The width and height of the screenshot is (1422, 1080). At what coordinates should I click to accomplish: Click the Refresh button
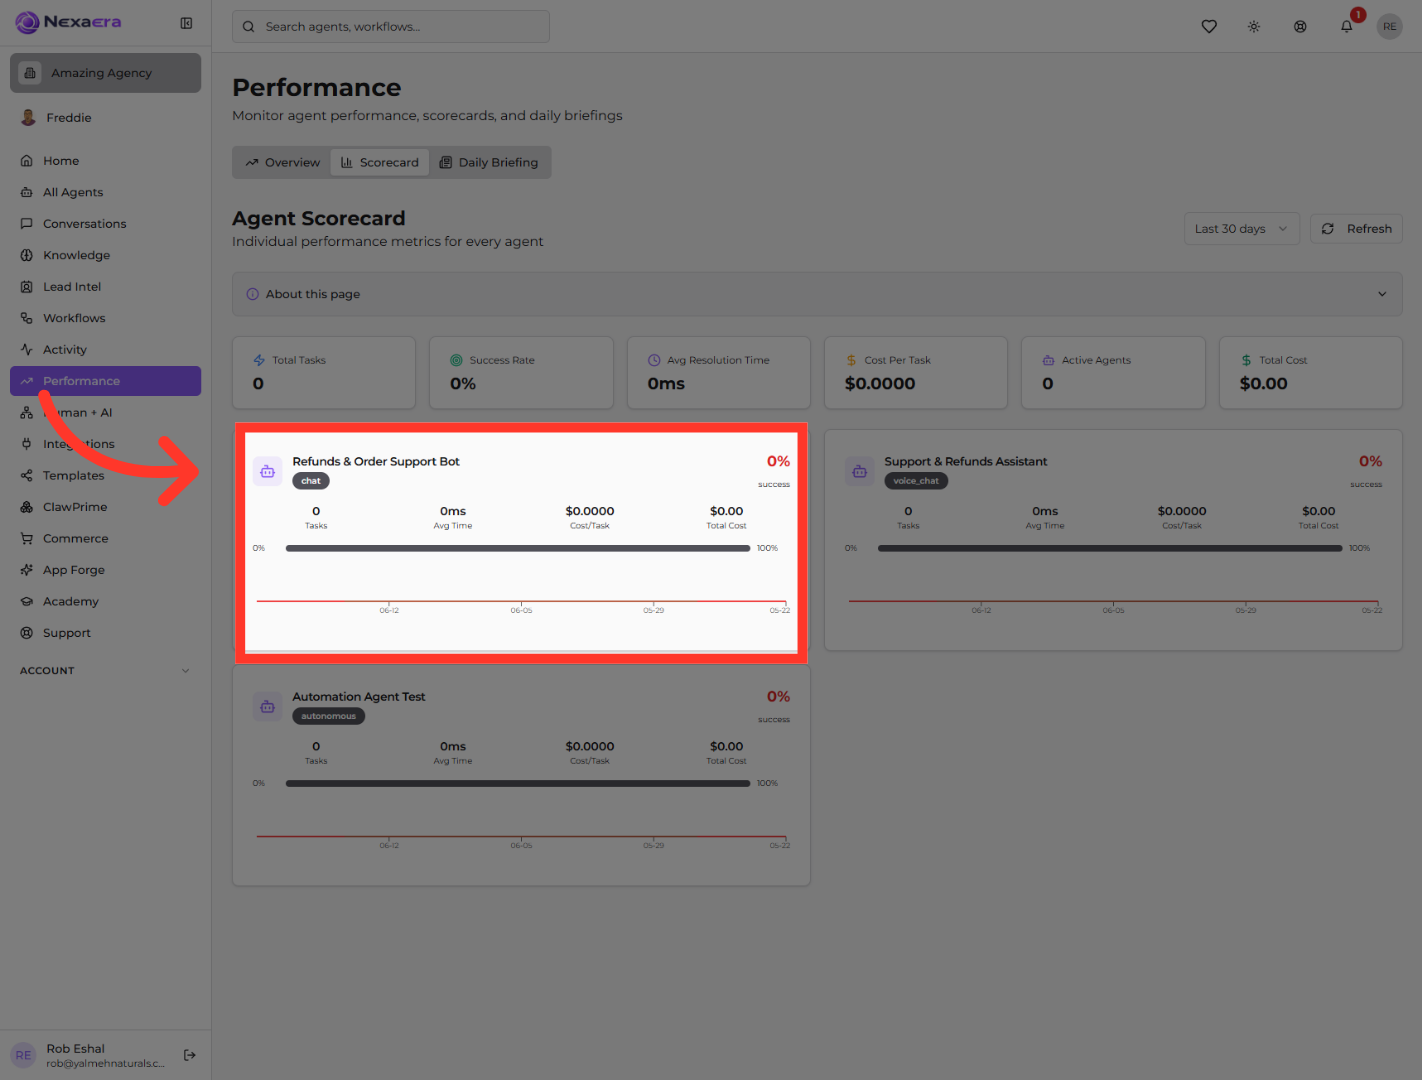tap(1356, 229)
